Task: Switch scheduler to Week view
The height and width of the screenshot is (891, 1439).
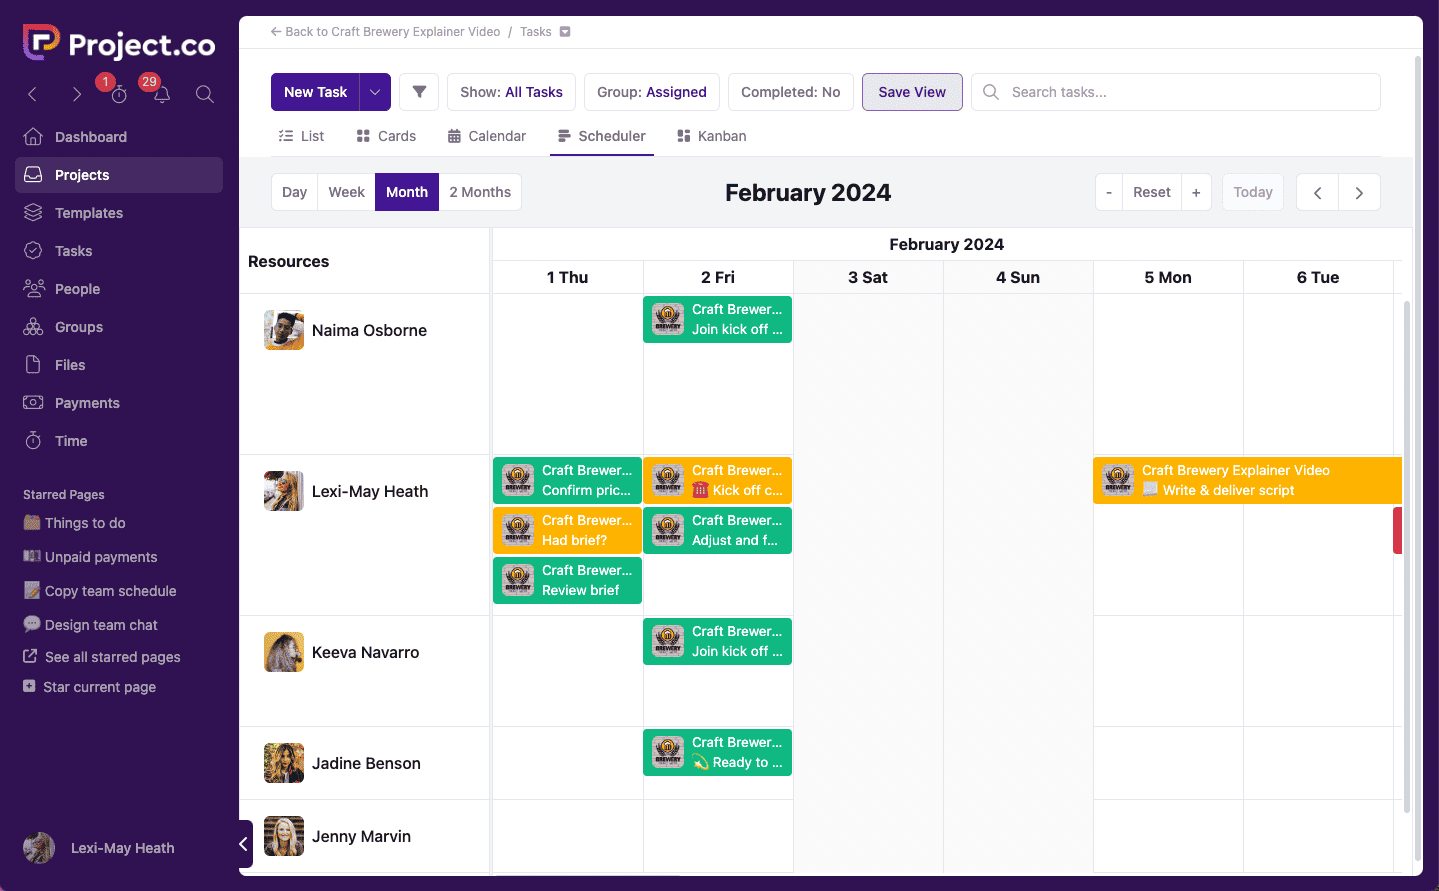Action: pyautogui.click(x=346, y=191)
